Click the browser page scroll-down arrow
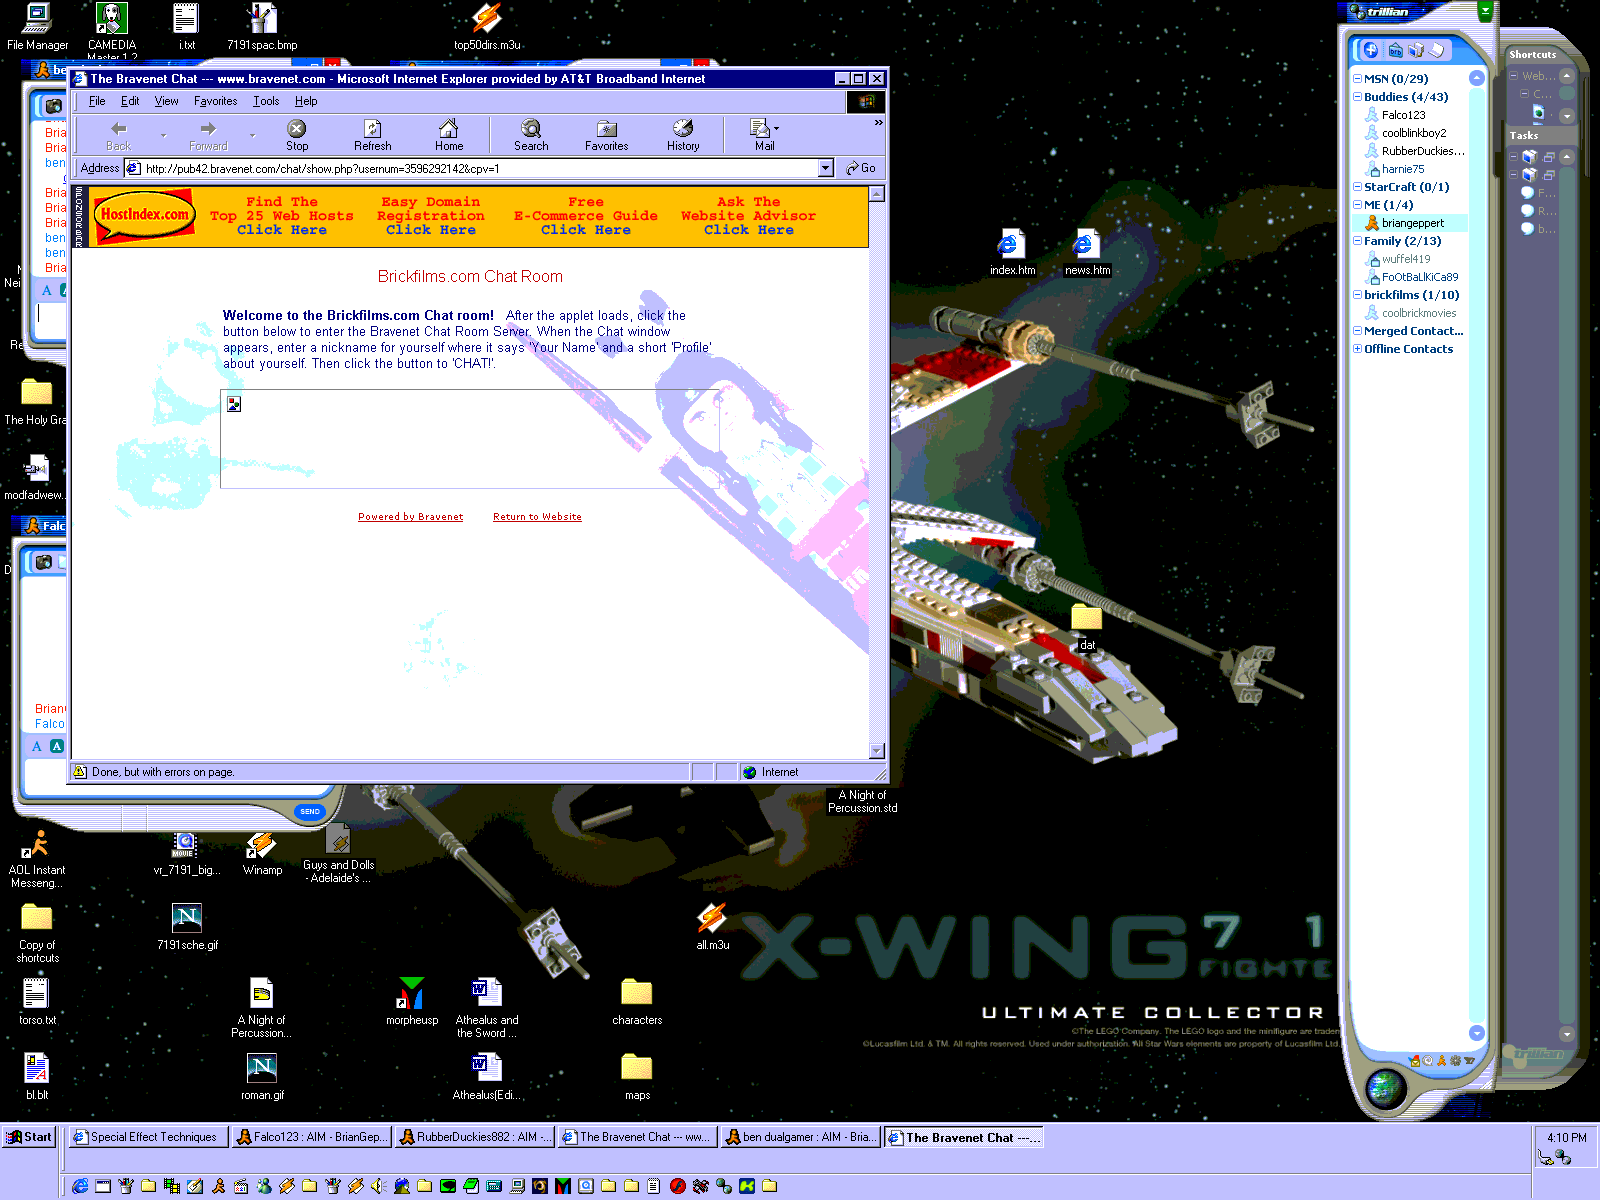1600x1200 pixels. (x=877, y=751)
